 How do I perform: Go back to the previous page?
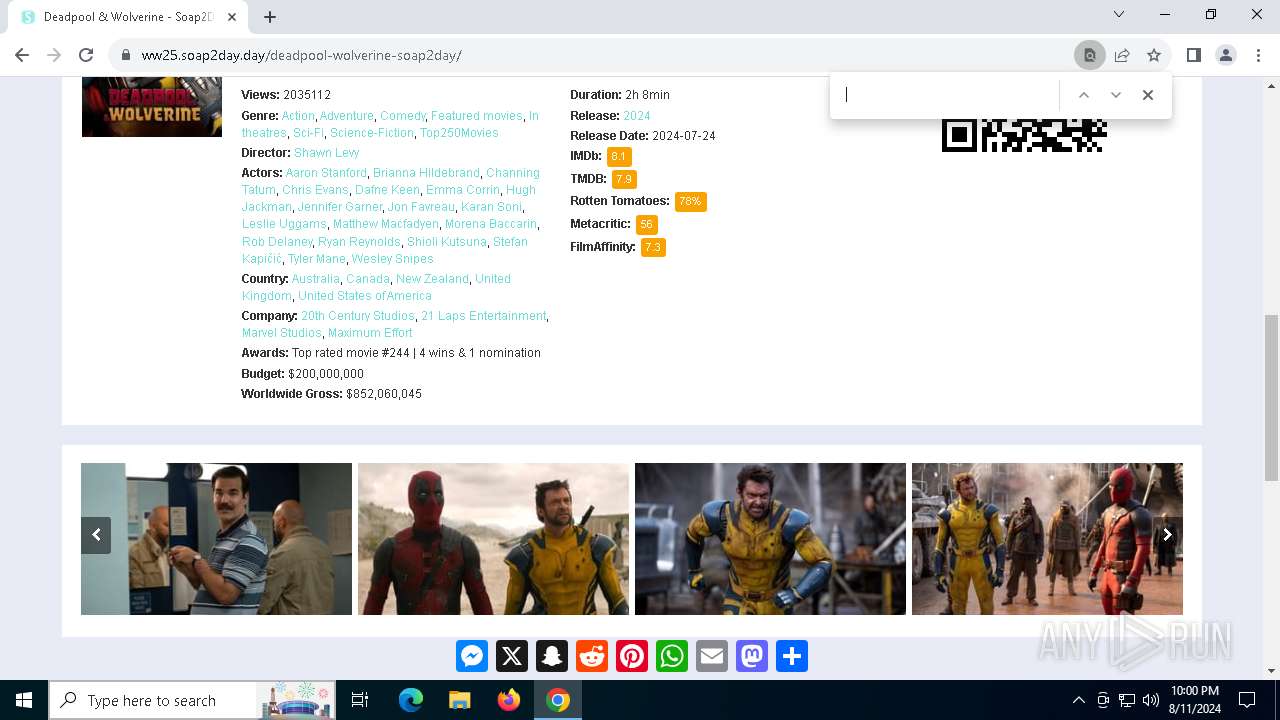pyautogui.click(x=22, y=55)
